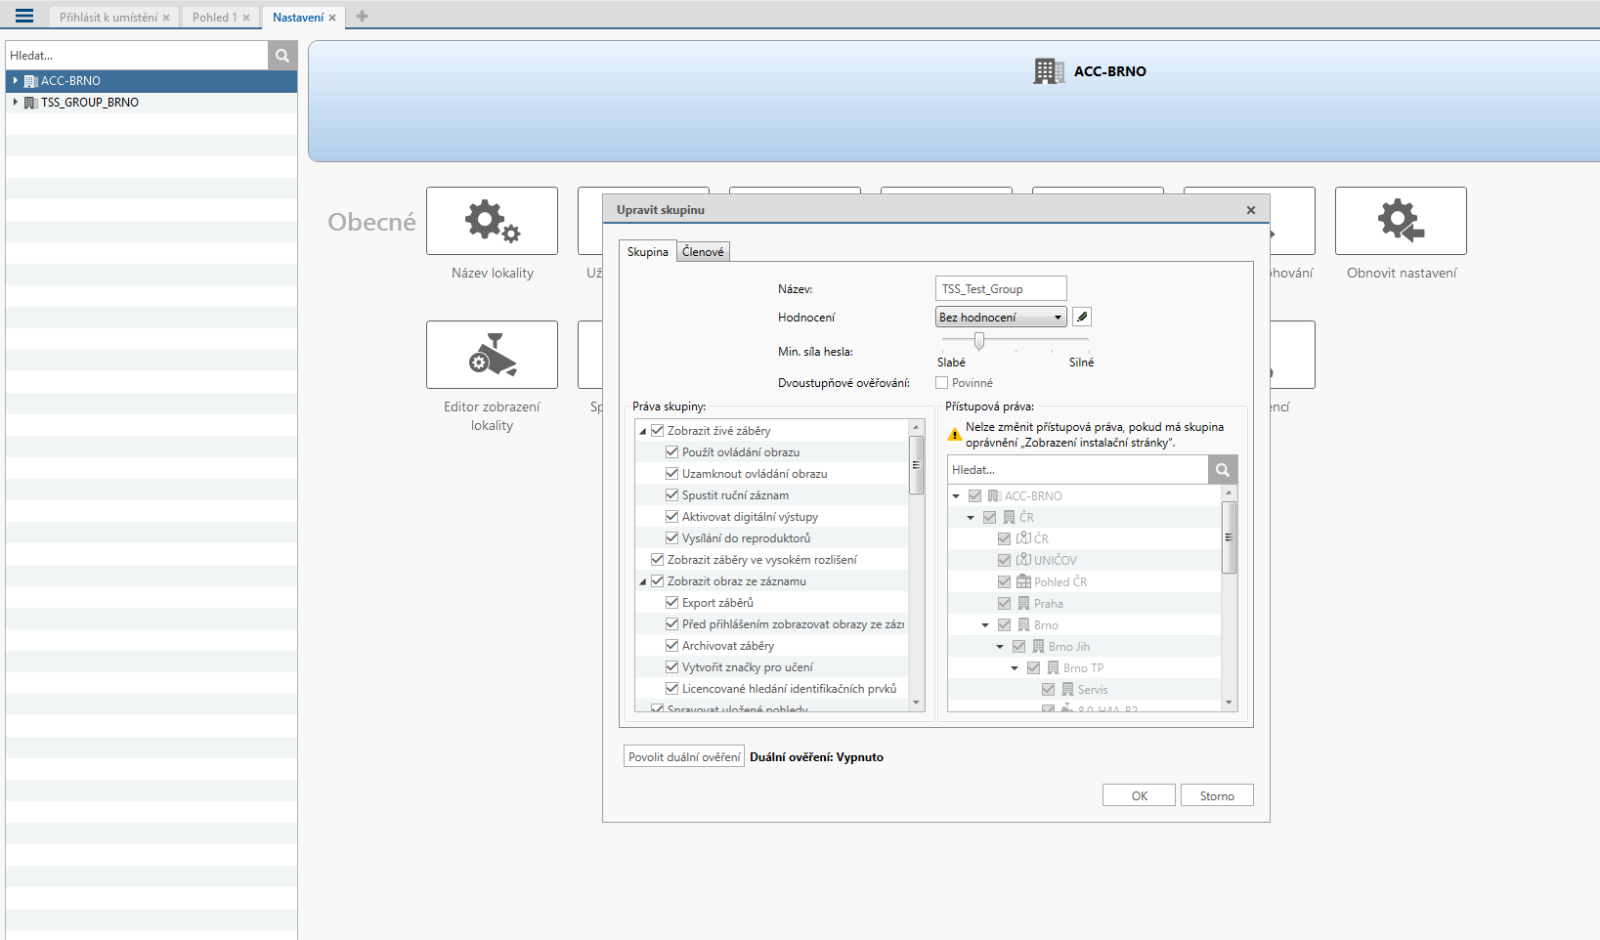Switch to the Členové tab
1600x940 pixels.
click(703, 252)
